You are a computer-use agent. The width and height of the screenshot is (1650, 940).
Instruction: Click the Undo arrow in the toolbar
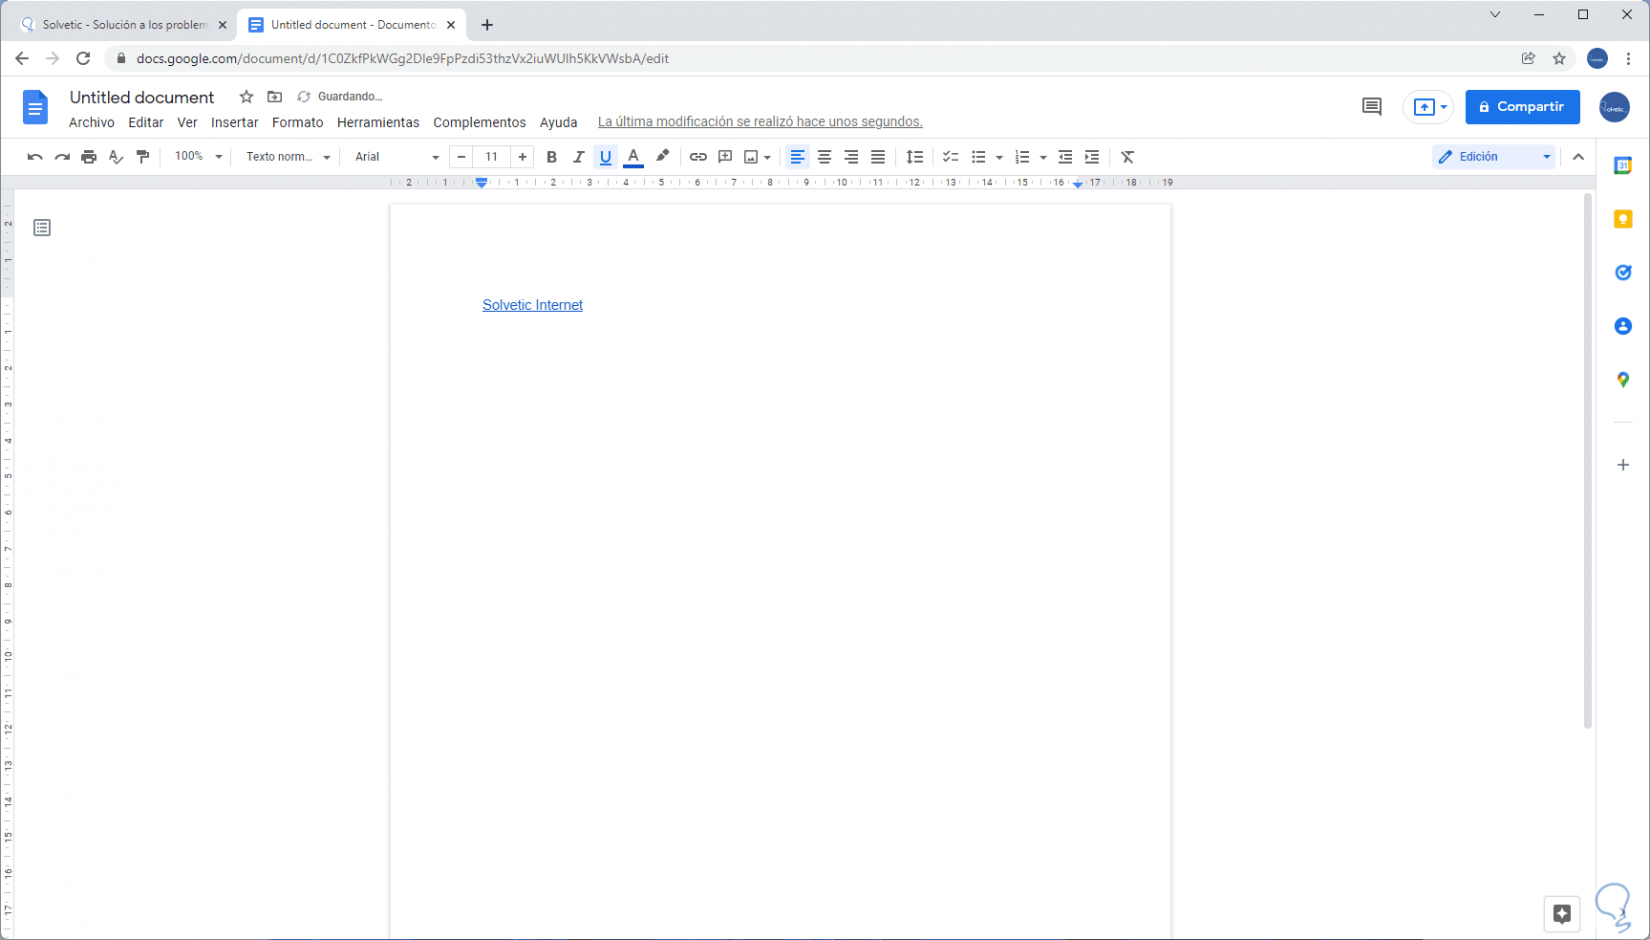35,157
